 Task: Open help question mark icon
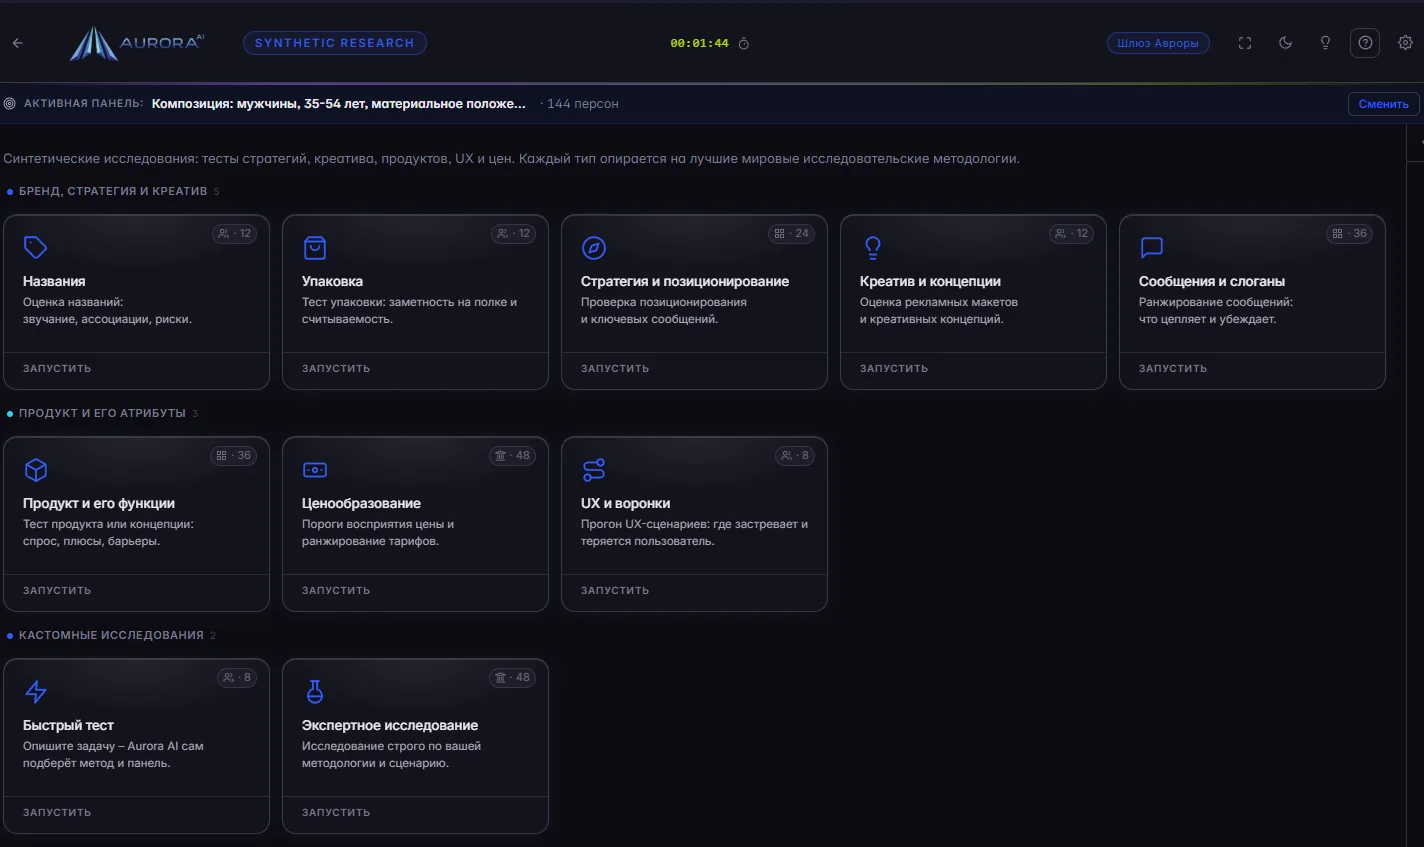coord(1365,43)
